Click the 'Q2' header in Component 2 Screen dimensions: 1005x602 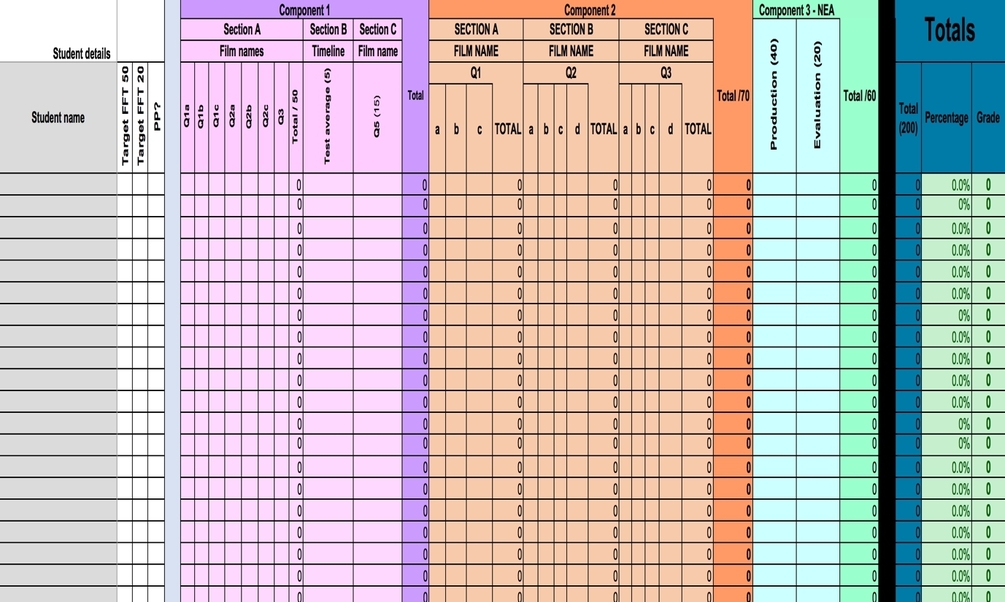[571, 73]
